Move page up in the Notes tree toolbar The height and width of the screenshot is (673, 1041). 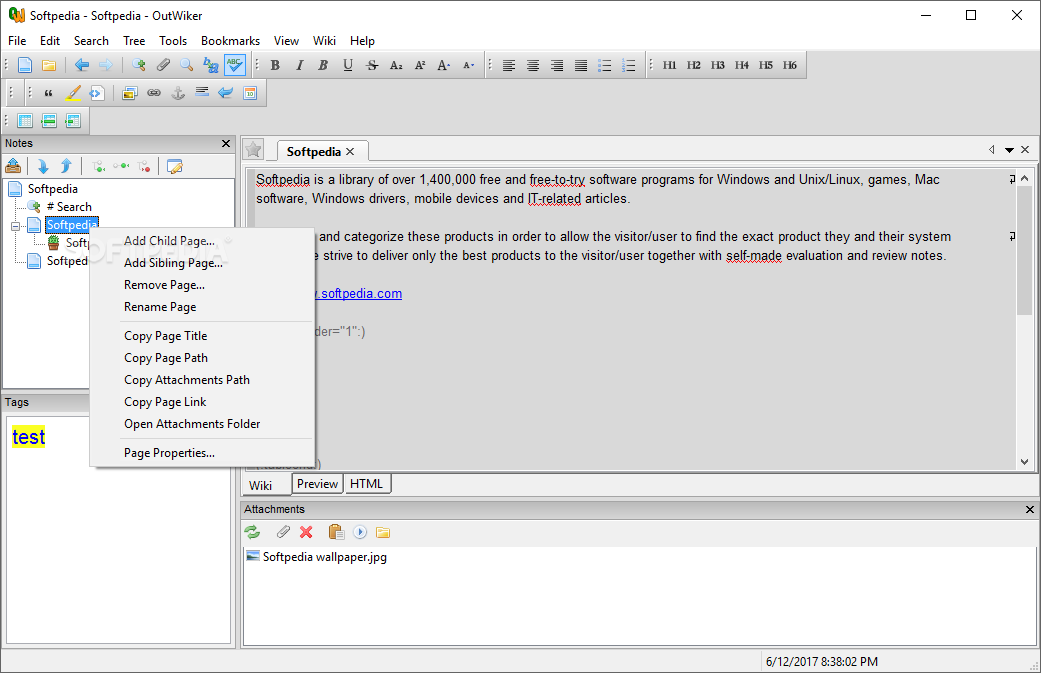point(66,166)
